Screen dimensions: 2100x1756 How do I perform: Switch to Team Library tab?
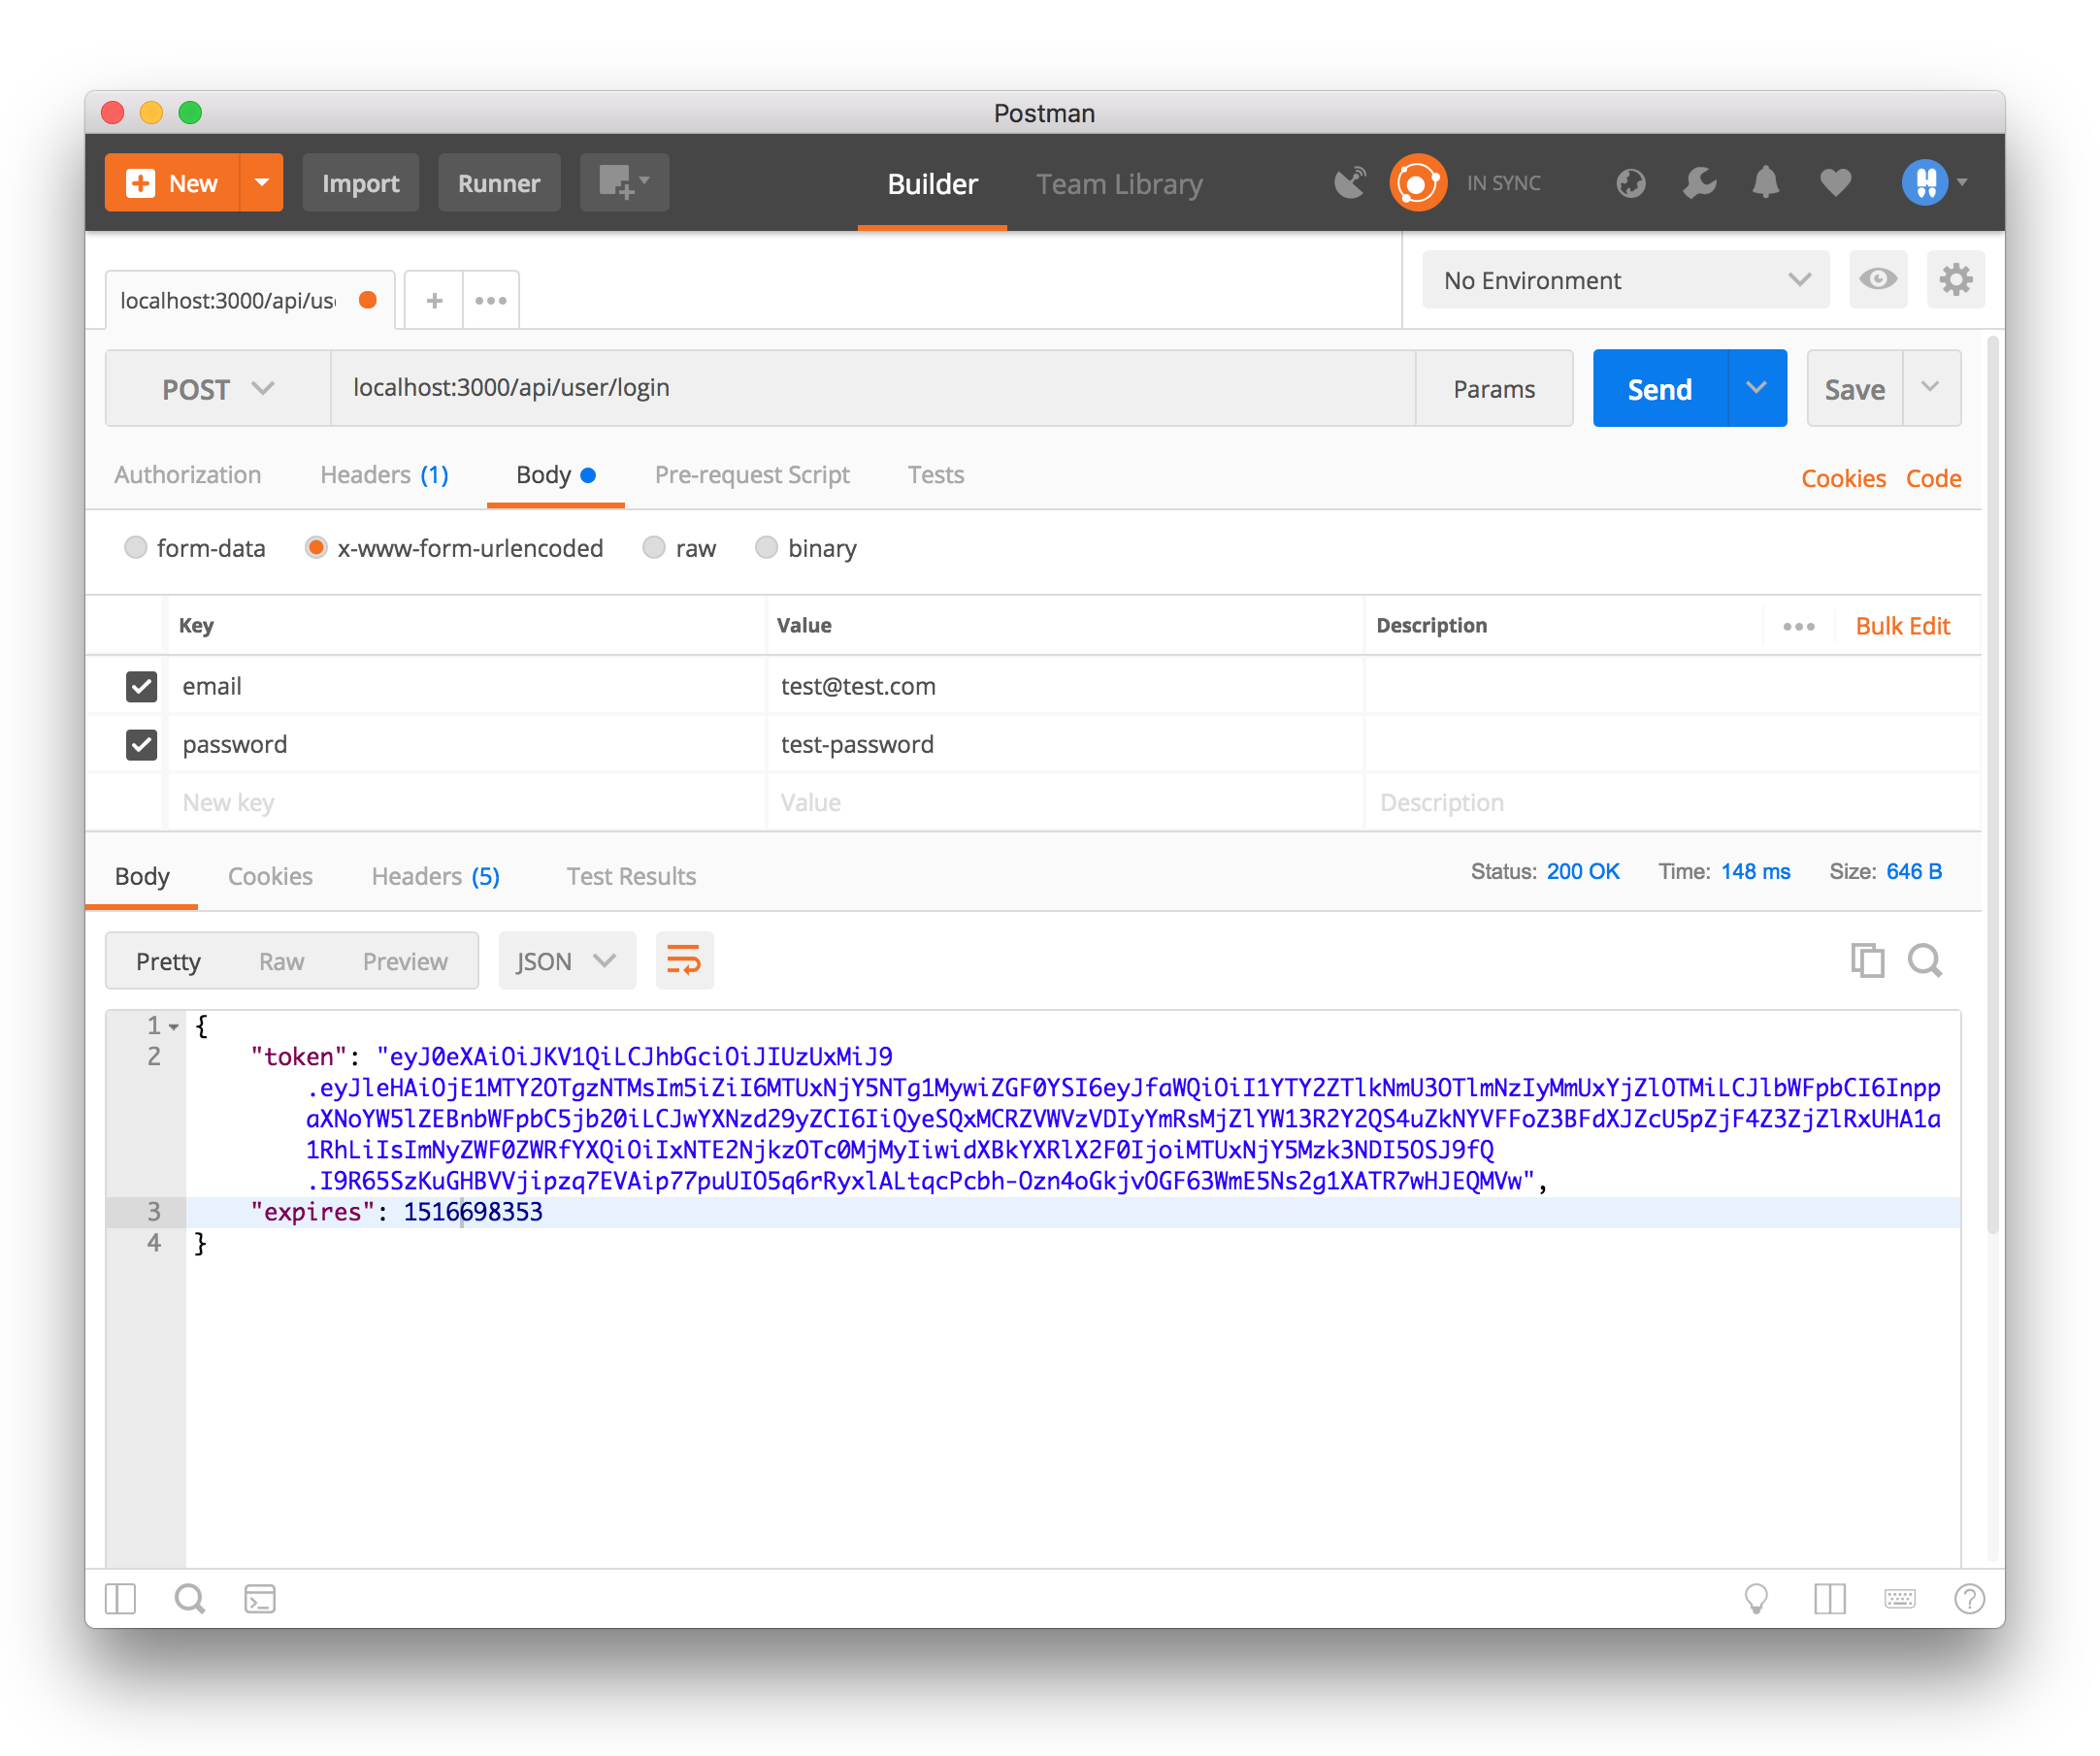pos(1119,184)
